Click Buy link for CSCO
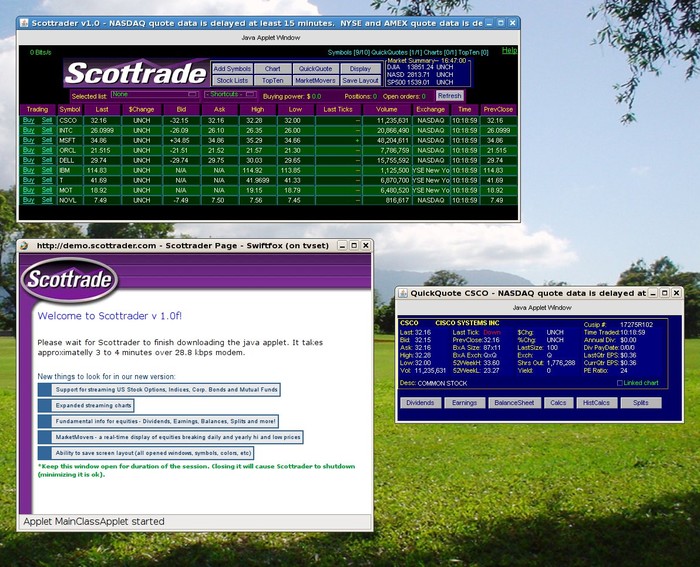The height and width of the screenshot is (567, 700). click(29, 119)
